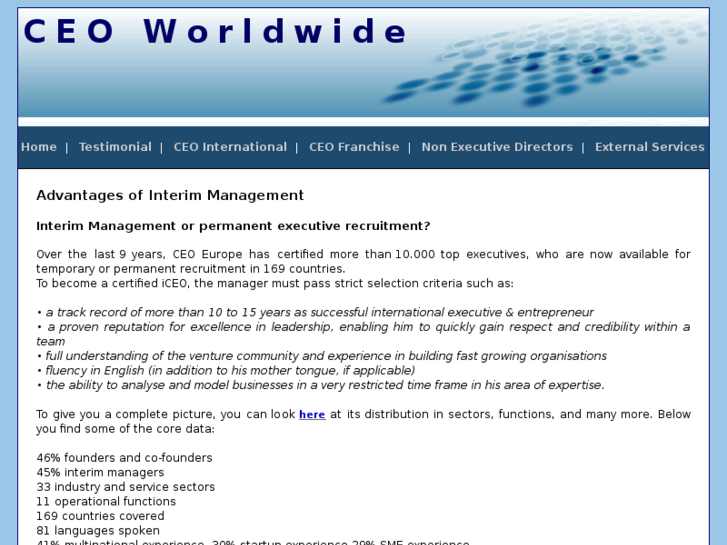Click the 'Advantages of Interim Management' heading
The height and width of the screenshot is (545, 727).
coord(170,195)
